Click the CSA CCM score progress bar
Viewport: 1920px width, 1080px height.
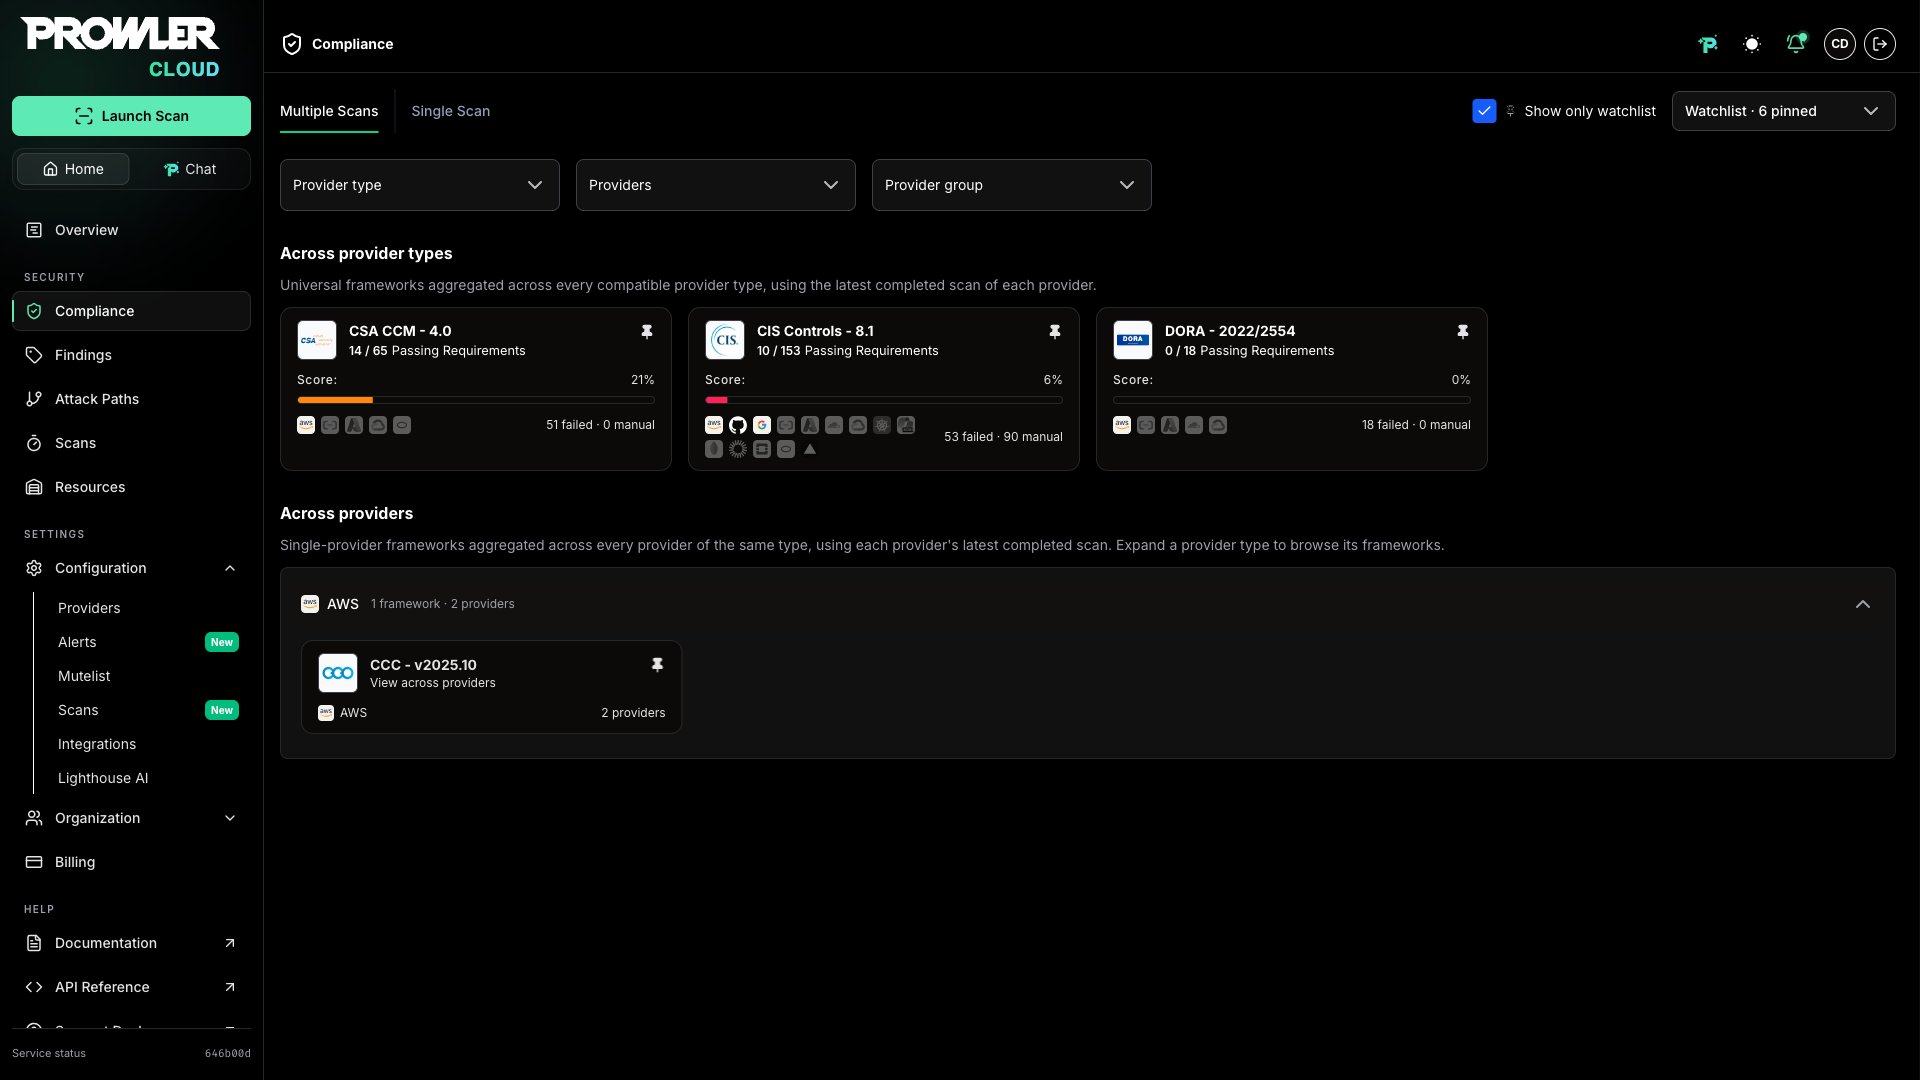(x=476, y=400)
